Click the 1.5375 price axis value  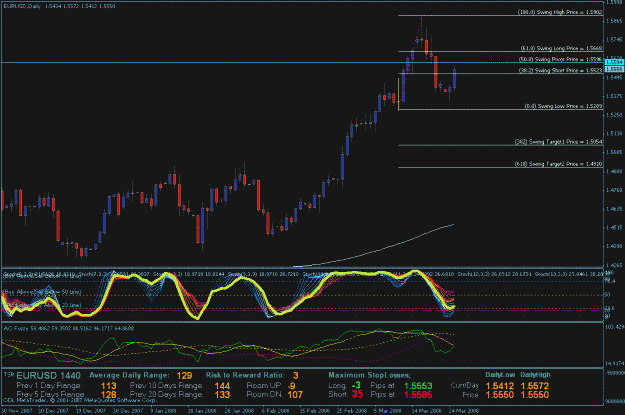point(614,96)
